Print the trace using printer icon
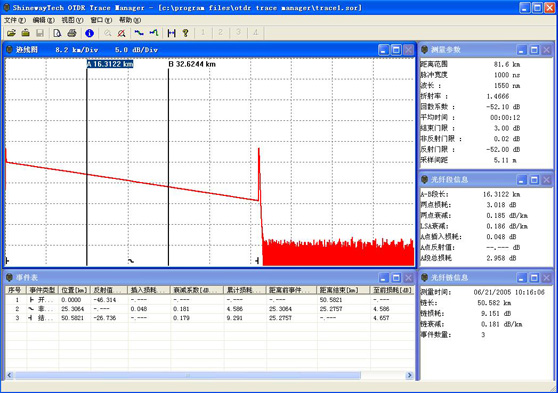This screenshot has width=558, height=393. [x=72, y=33]
